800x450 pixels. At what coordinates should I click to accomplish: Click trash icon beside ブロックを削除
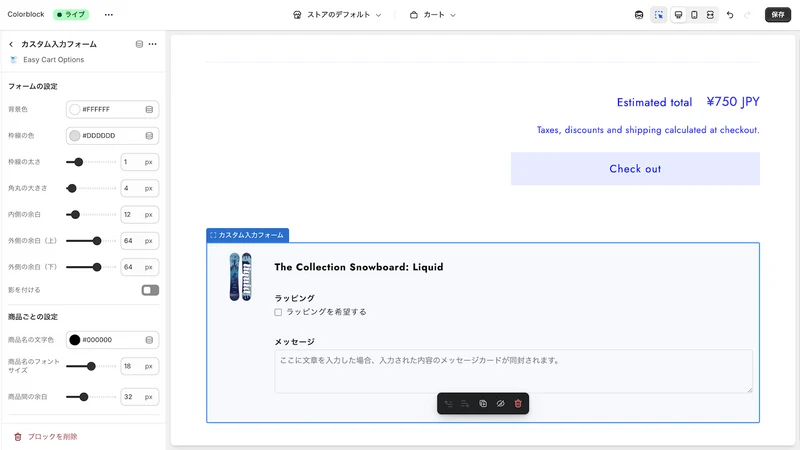[x=18, y=437]
